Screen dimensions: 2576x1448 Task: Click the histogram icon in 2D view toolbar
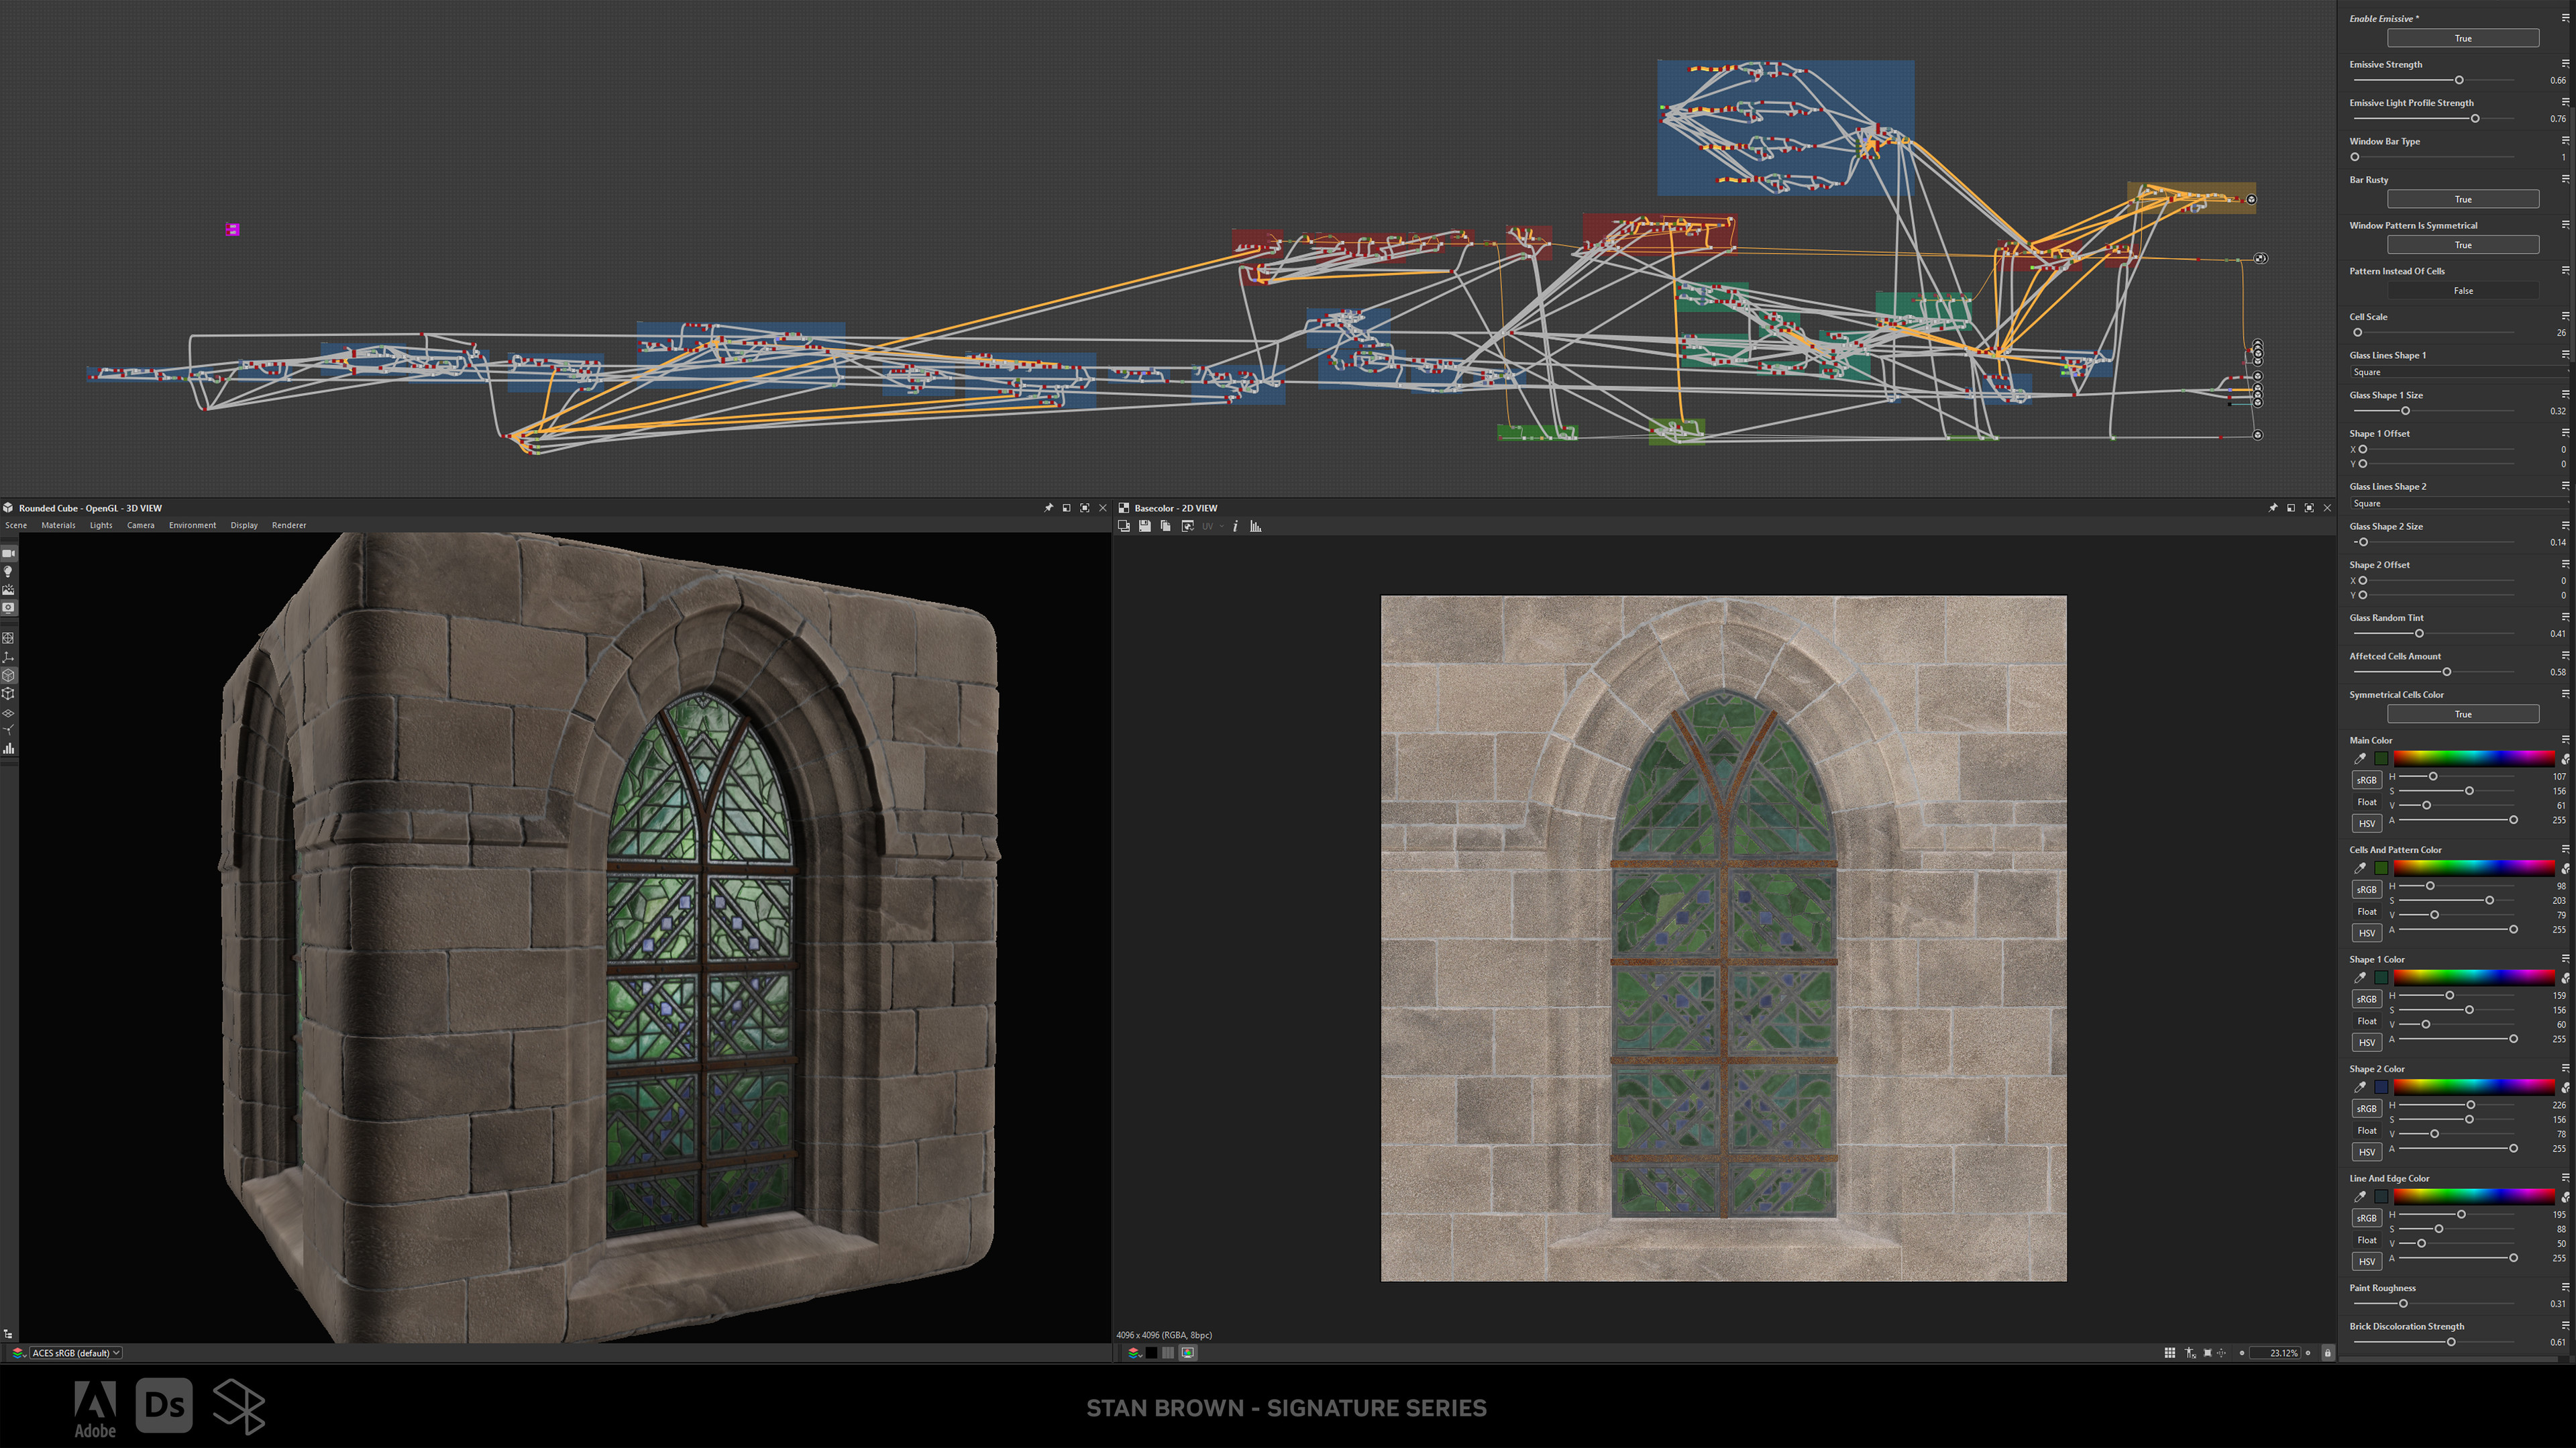pyautogui.click(x=1256, y=526)
